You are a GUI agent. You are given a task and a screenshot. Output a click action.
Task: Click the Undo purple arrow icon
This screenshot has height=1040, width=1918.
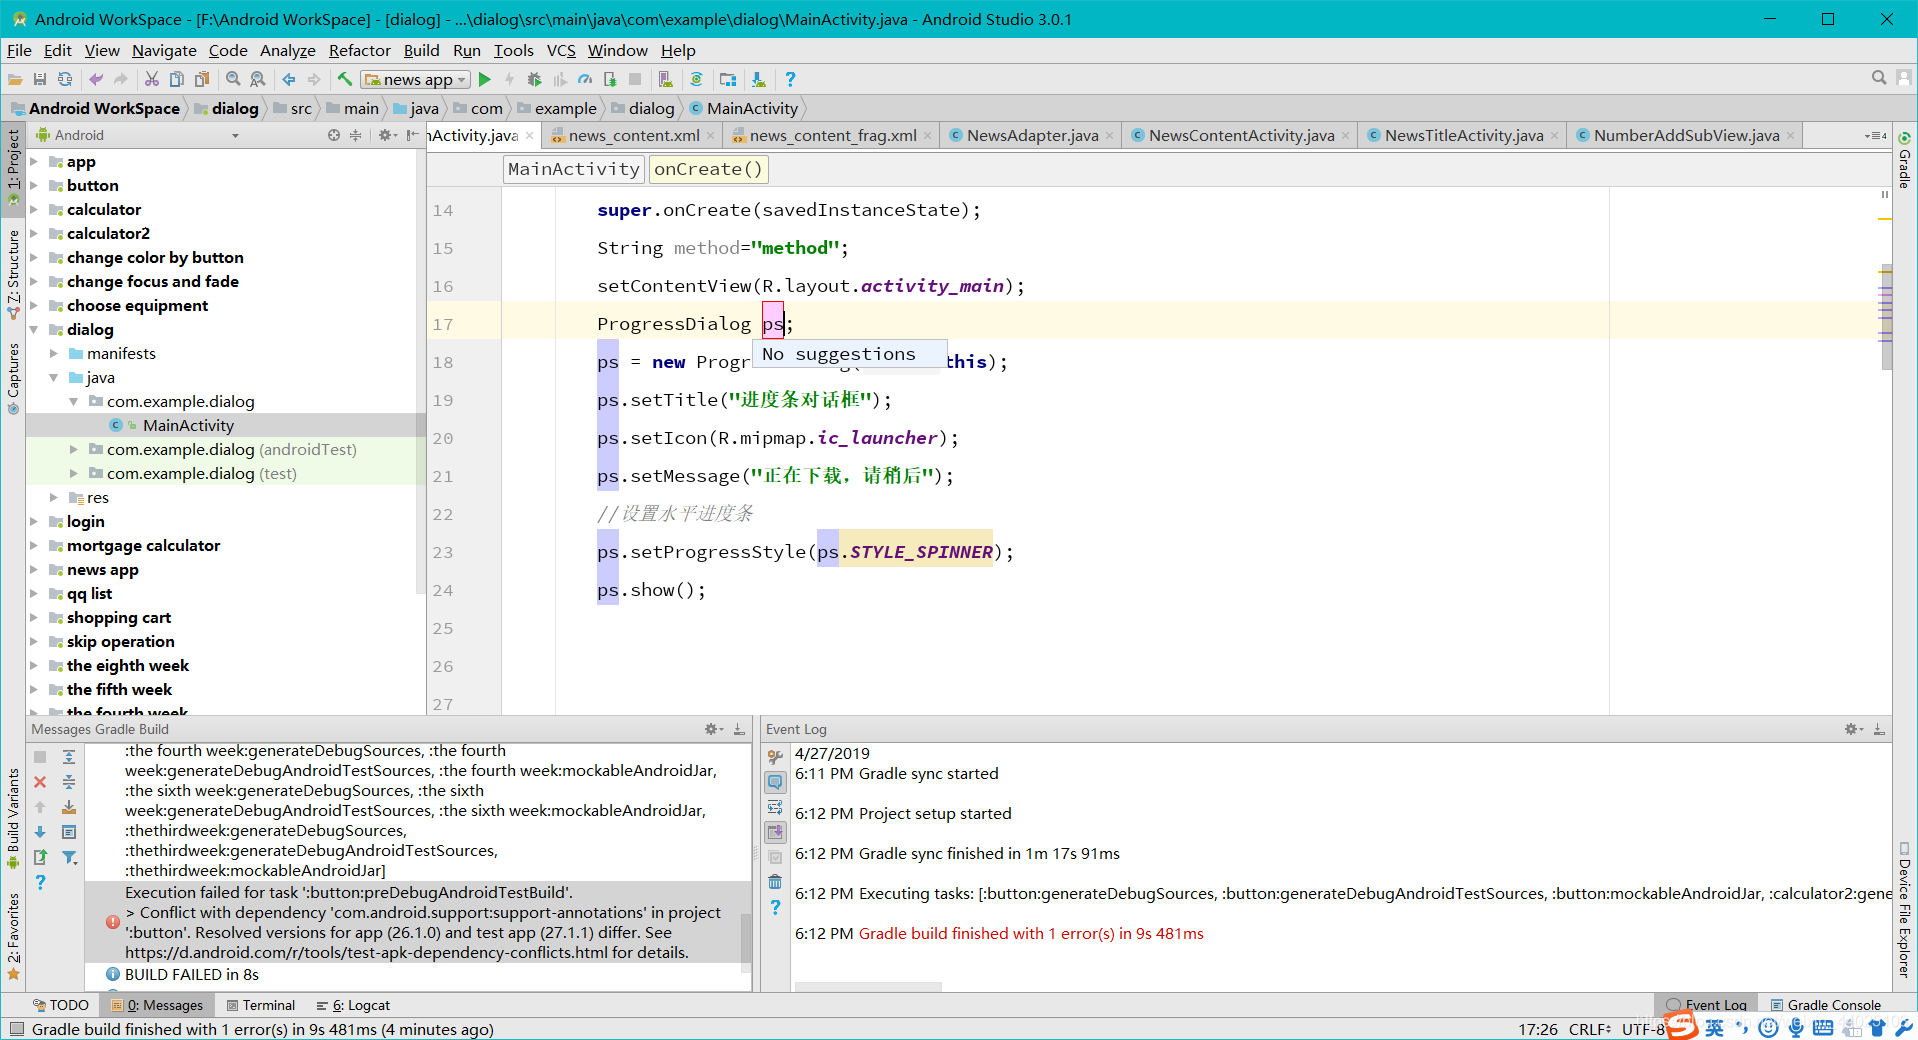pyautogui.click(x=96, y=79)
